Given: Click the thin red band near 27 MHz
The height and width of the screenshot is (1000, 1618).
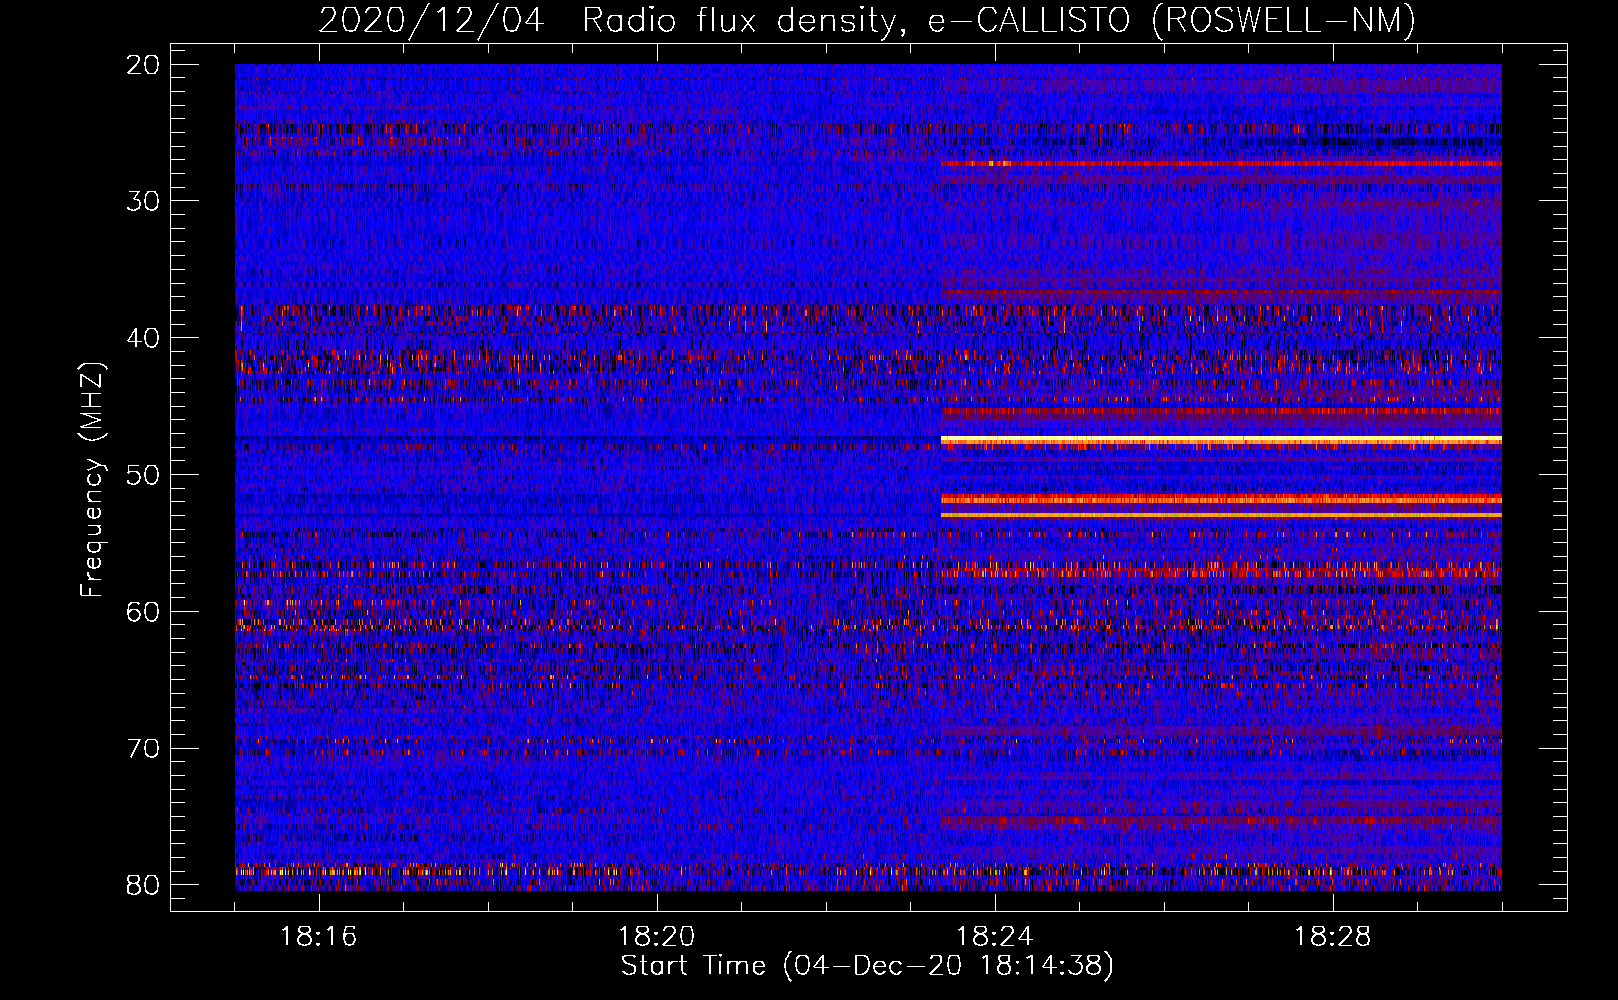Looking at the screenshot, I should [1221, 163].
